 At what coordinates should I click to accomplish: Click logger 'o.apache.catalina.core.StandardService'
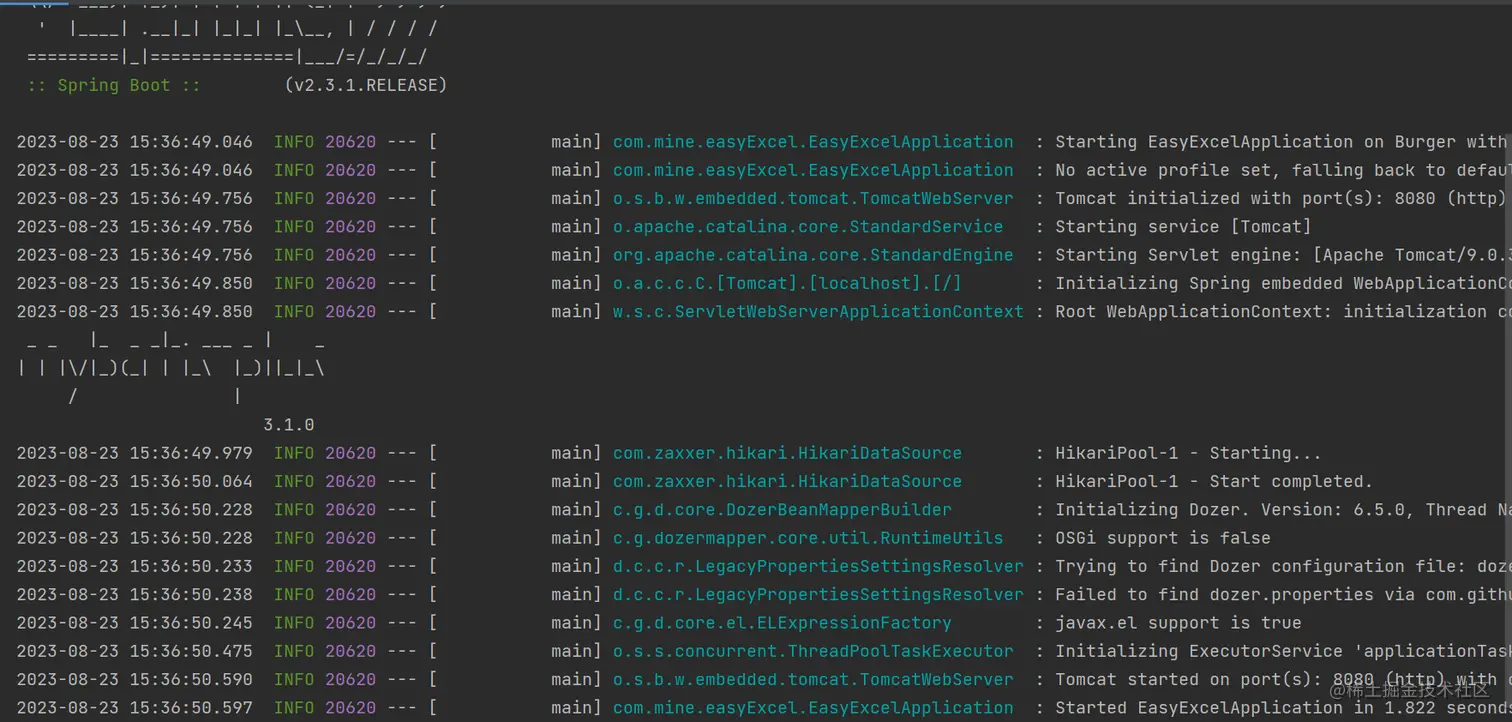[808, 227]
